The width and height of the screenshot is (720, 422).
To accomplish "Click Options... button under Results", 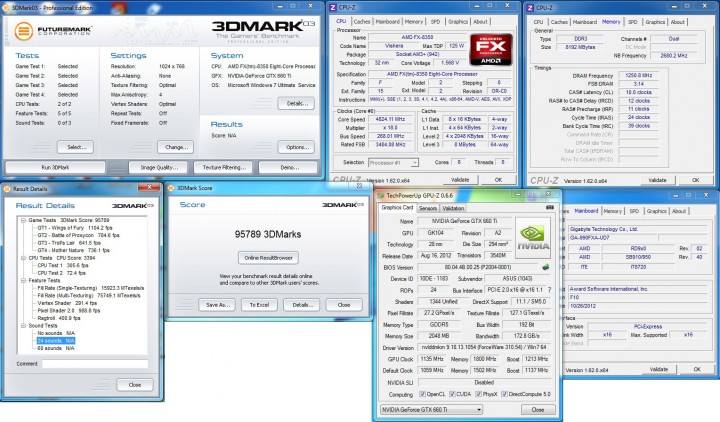I will pyautogui.click(x=297, y=147).
